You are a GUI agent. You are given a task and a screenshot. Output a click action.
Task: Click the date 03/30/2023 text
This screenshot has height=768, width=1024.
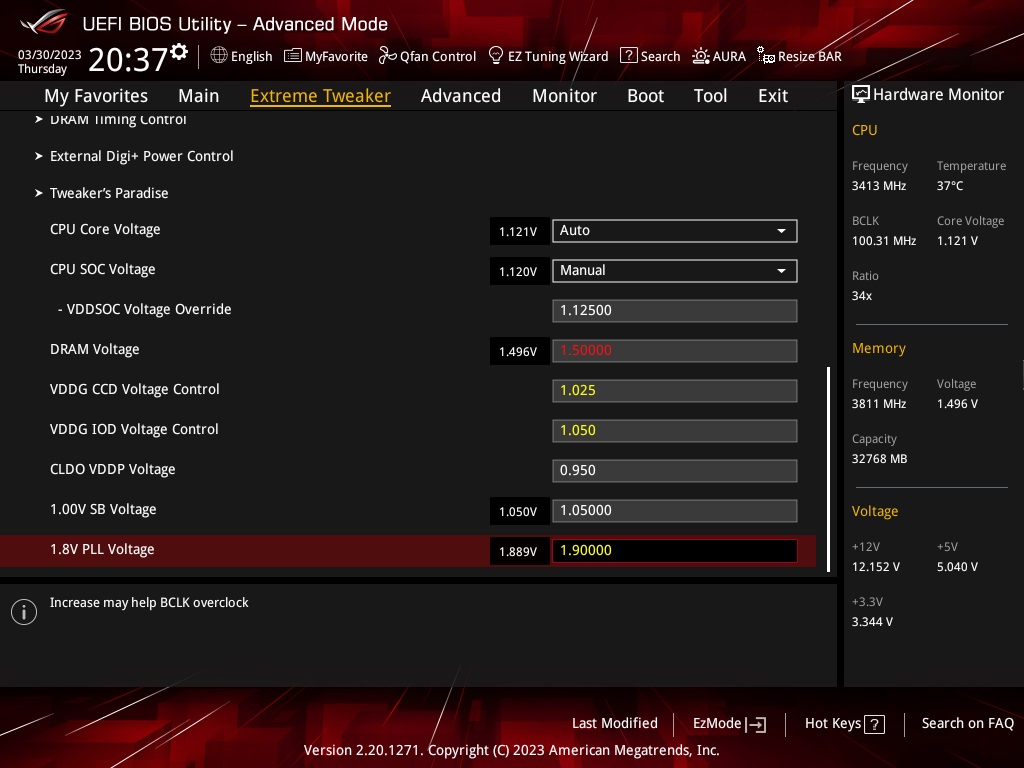(x=50, y=55)
